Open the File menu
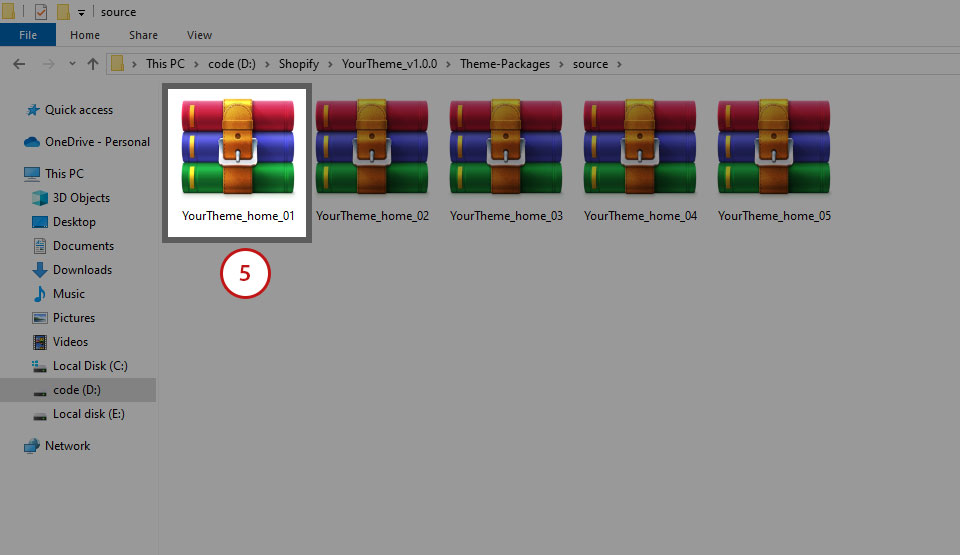Screen dimensions: 960x555 (28, 35)
